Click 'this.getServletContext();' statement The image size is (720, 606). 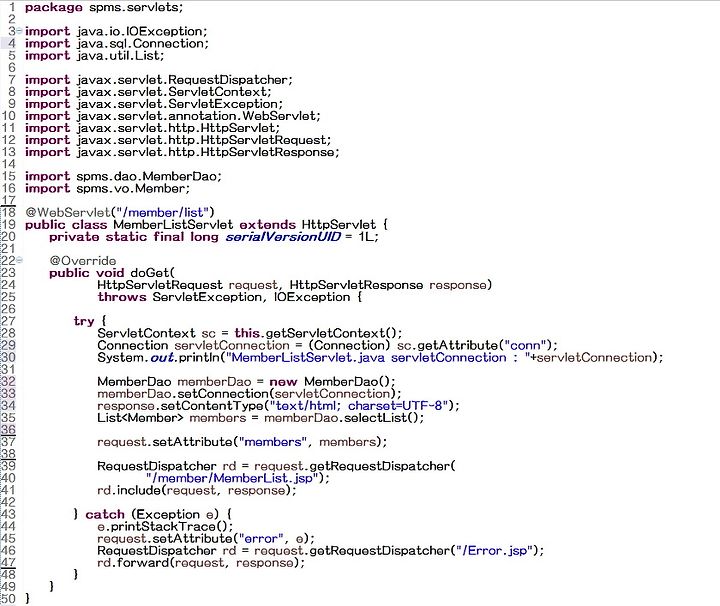coord(318,333)
